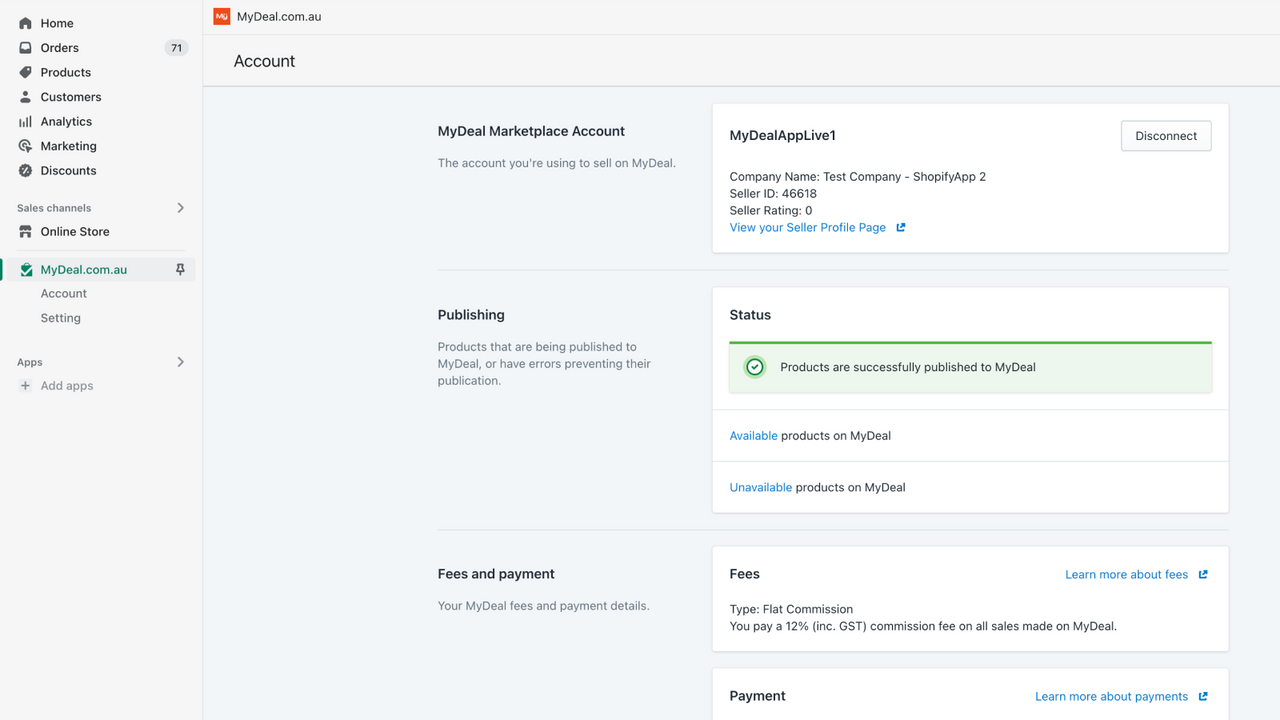The height and width of the screenshot is (720, 1280).
Task: Click the Orders count badge
Action: click(x=176, y=47)
